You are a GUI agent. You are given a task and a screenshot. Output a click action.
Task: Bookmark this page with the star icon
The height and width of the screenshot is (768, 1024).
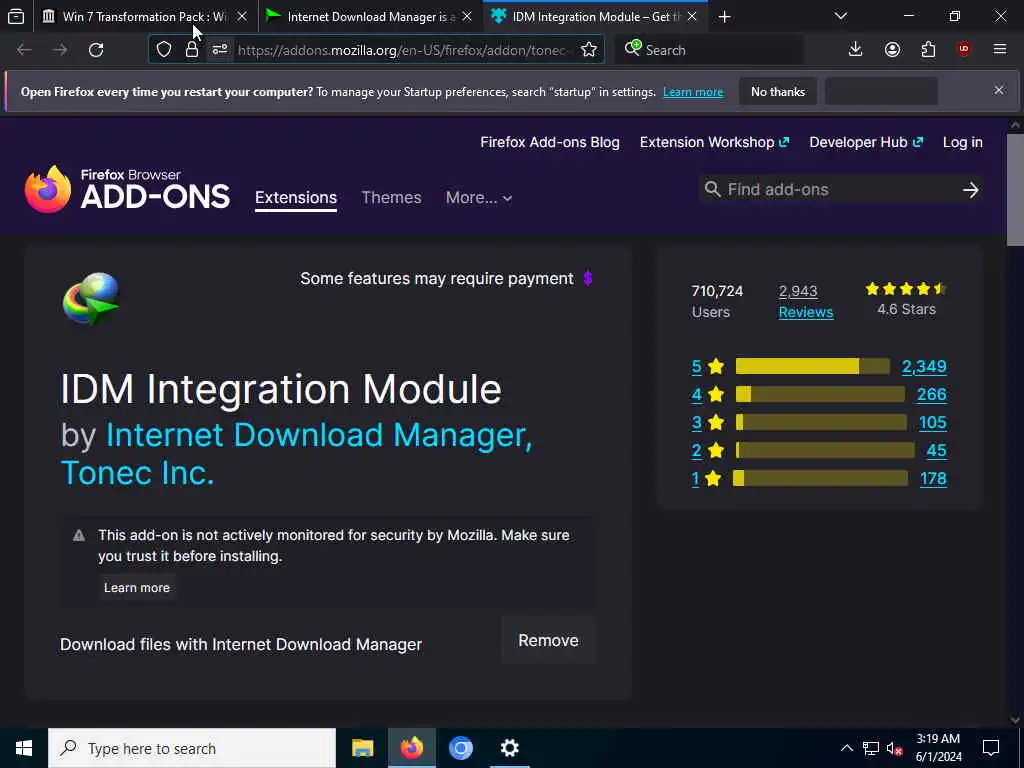[x=588, y=50]
